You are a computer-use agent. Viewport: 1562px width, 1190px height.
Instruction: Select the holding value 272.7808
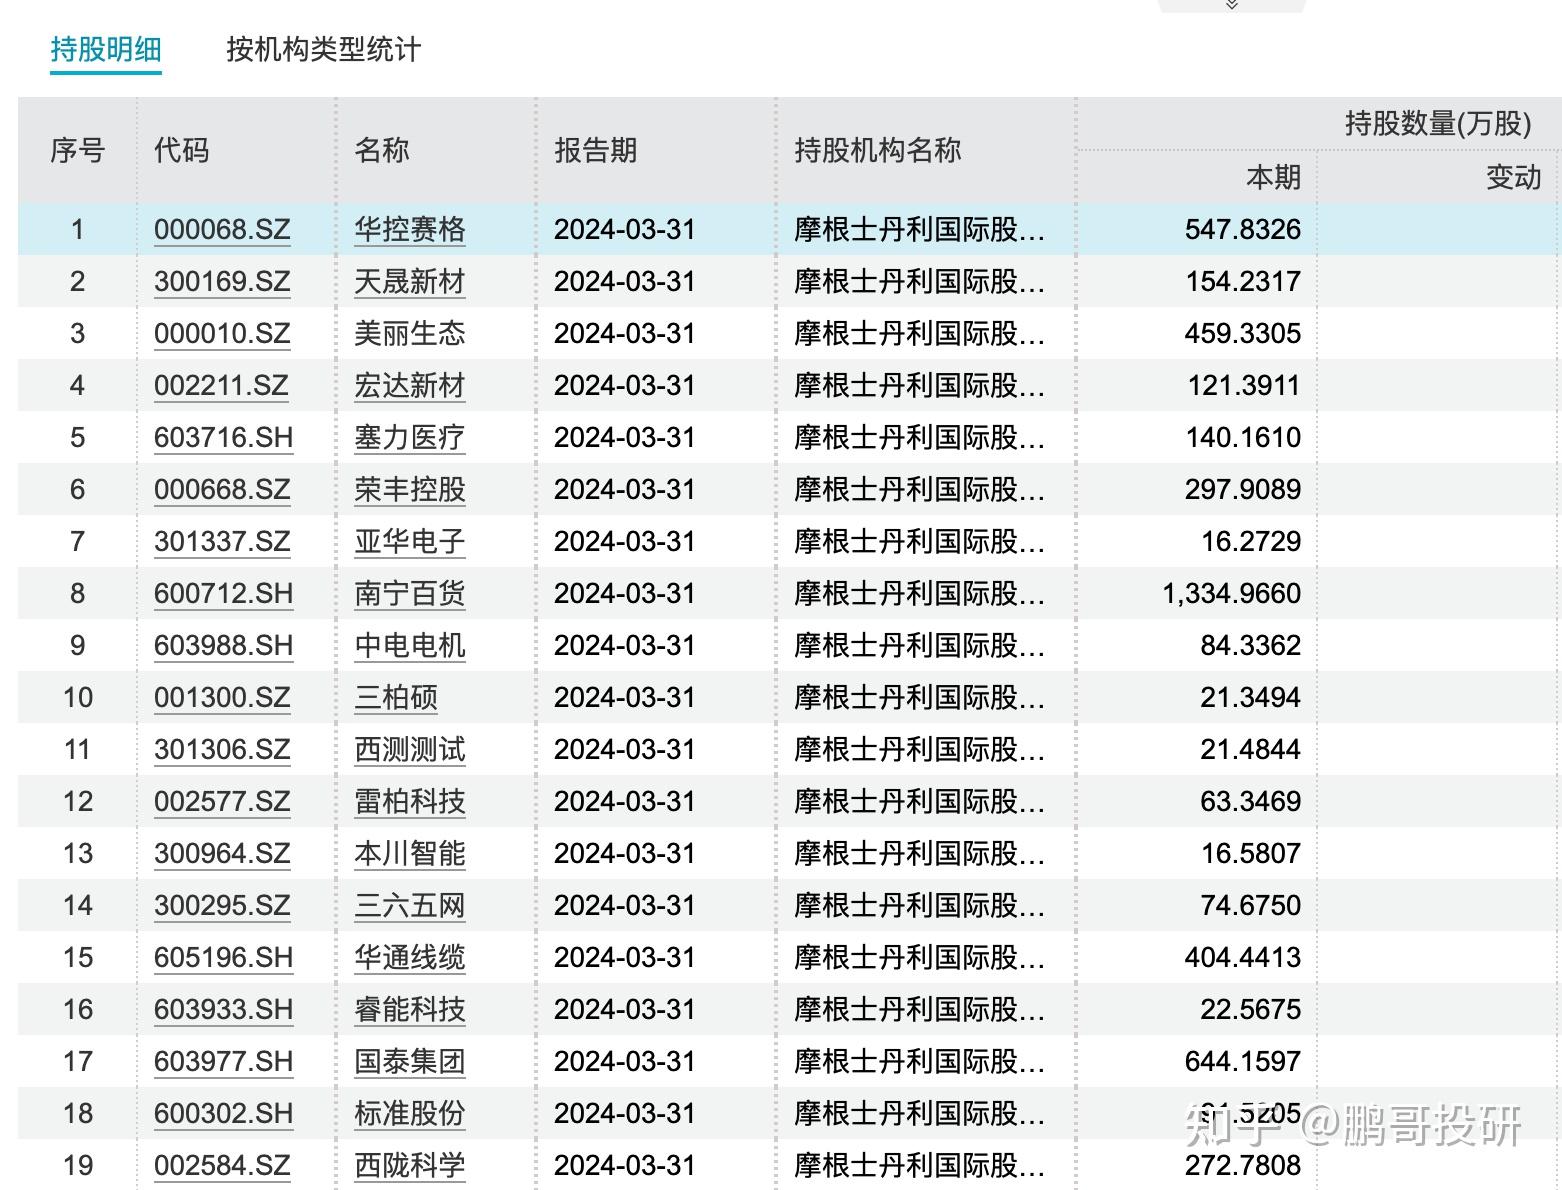(x=1243, y=1165)
